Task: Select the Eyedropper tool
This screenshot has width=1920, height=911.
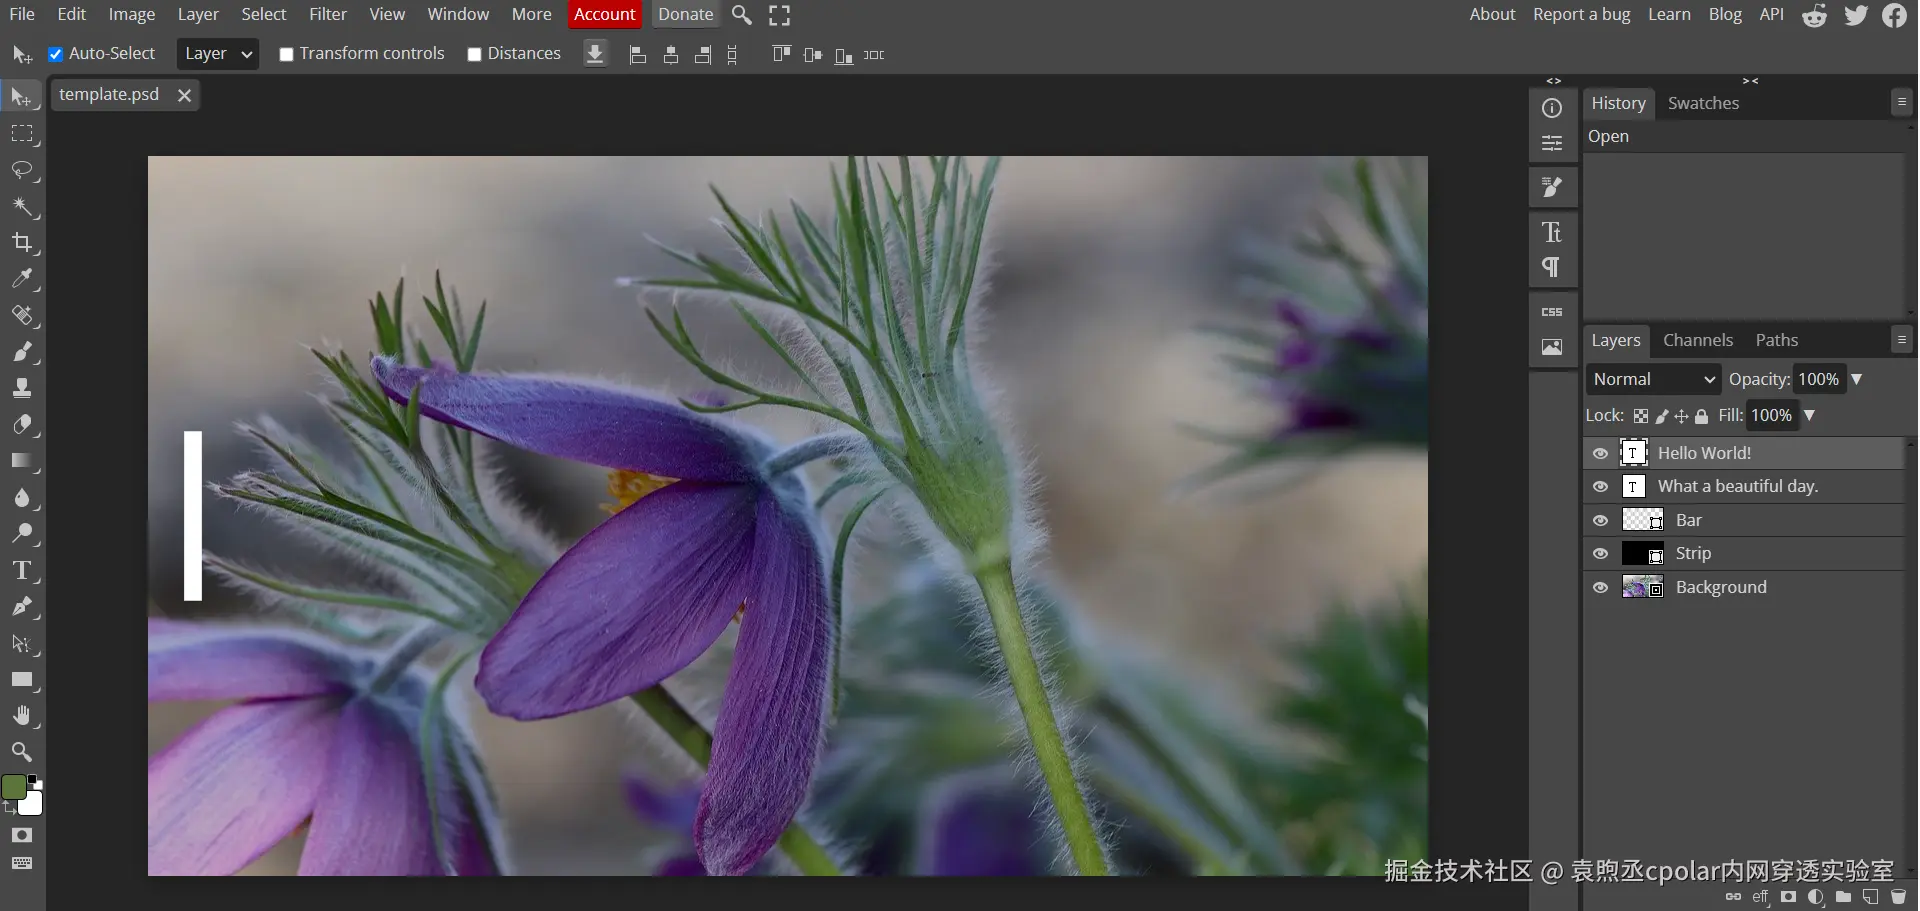Action: pos(22,279)
